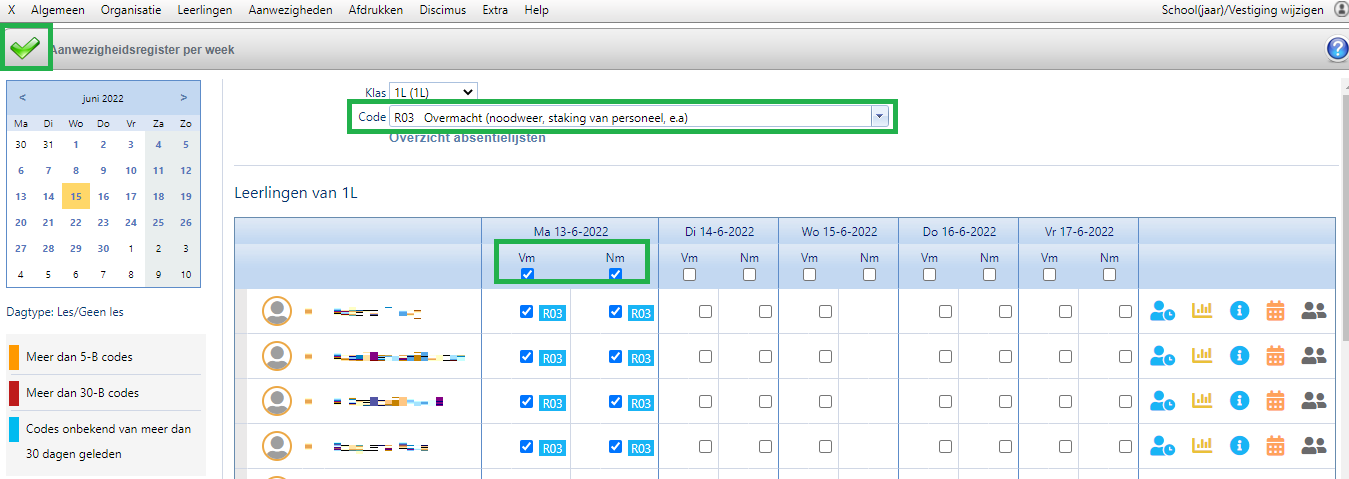Click the R03 badge in first student's Monday Nm cell

coord(641,313)
